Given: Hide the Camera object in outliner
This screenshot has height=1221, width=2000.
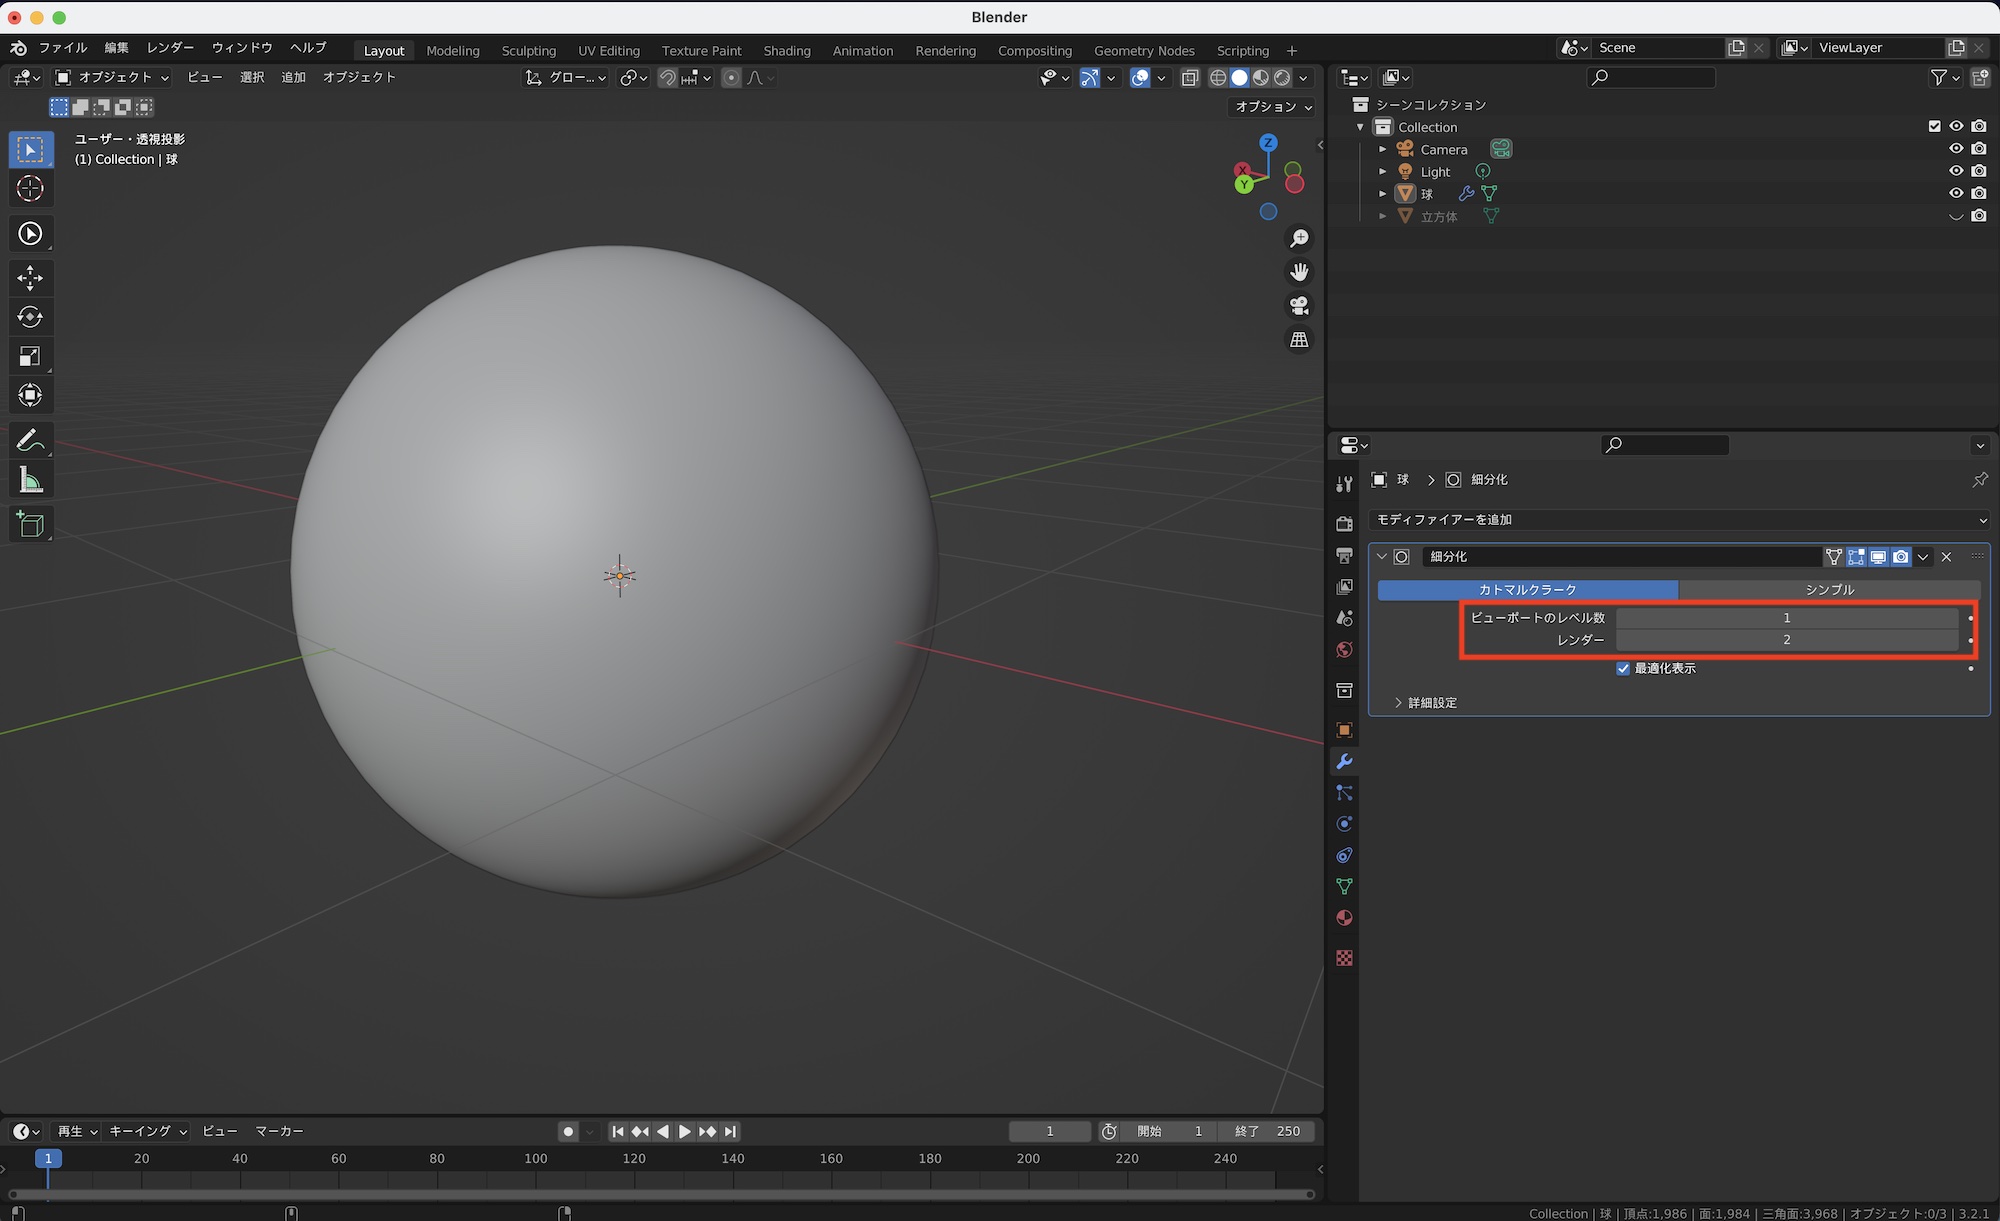Looking at the screenshot, I should coord(1955,149).
